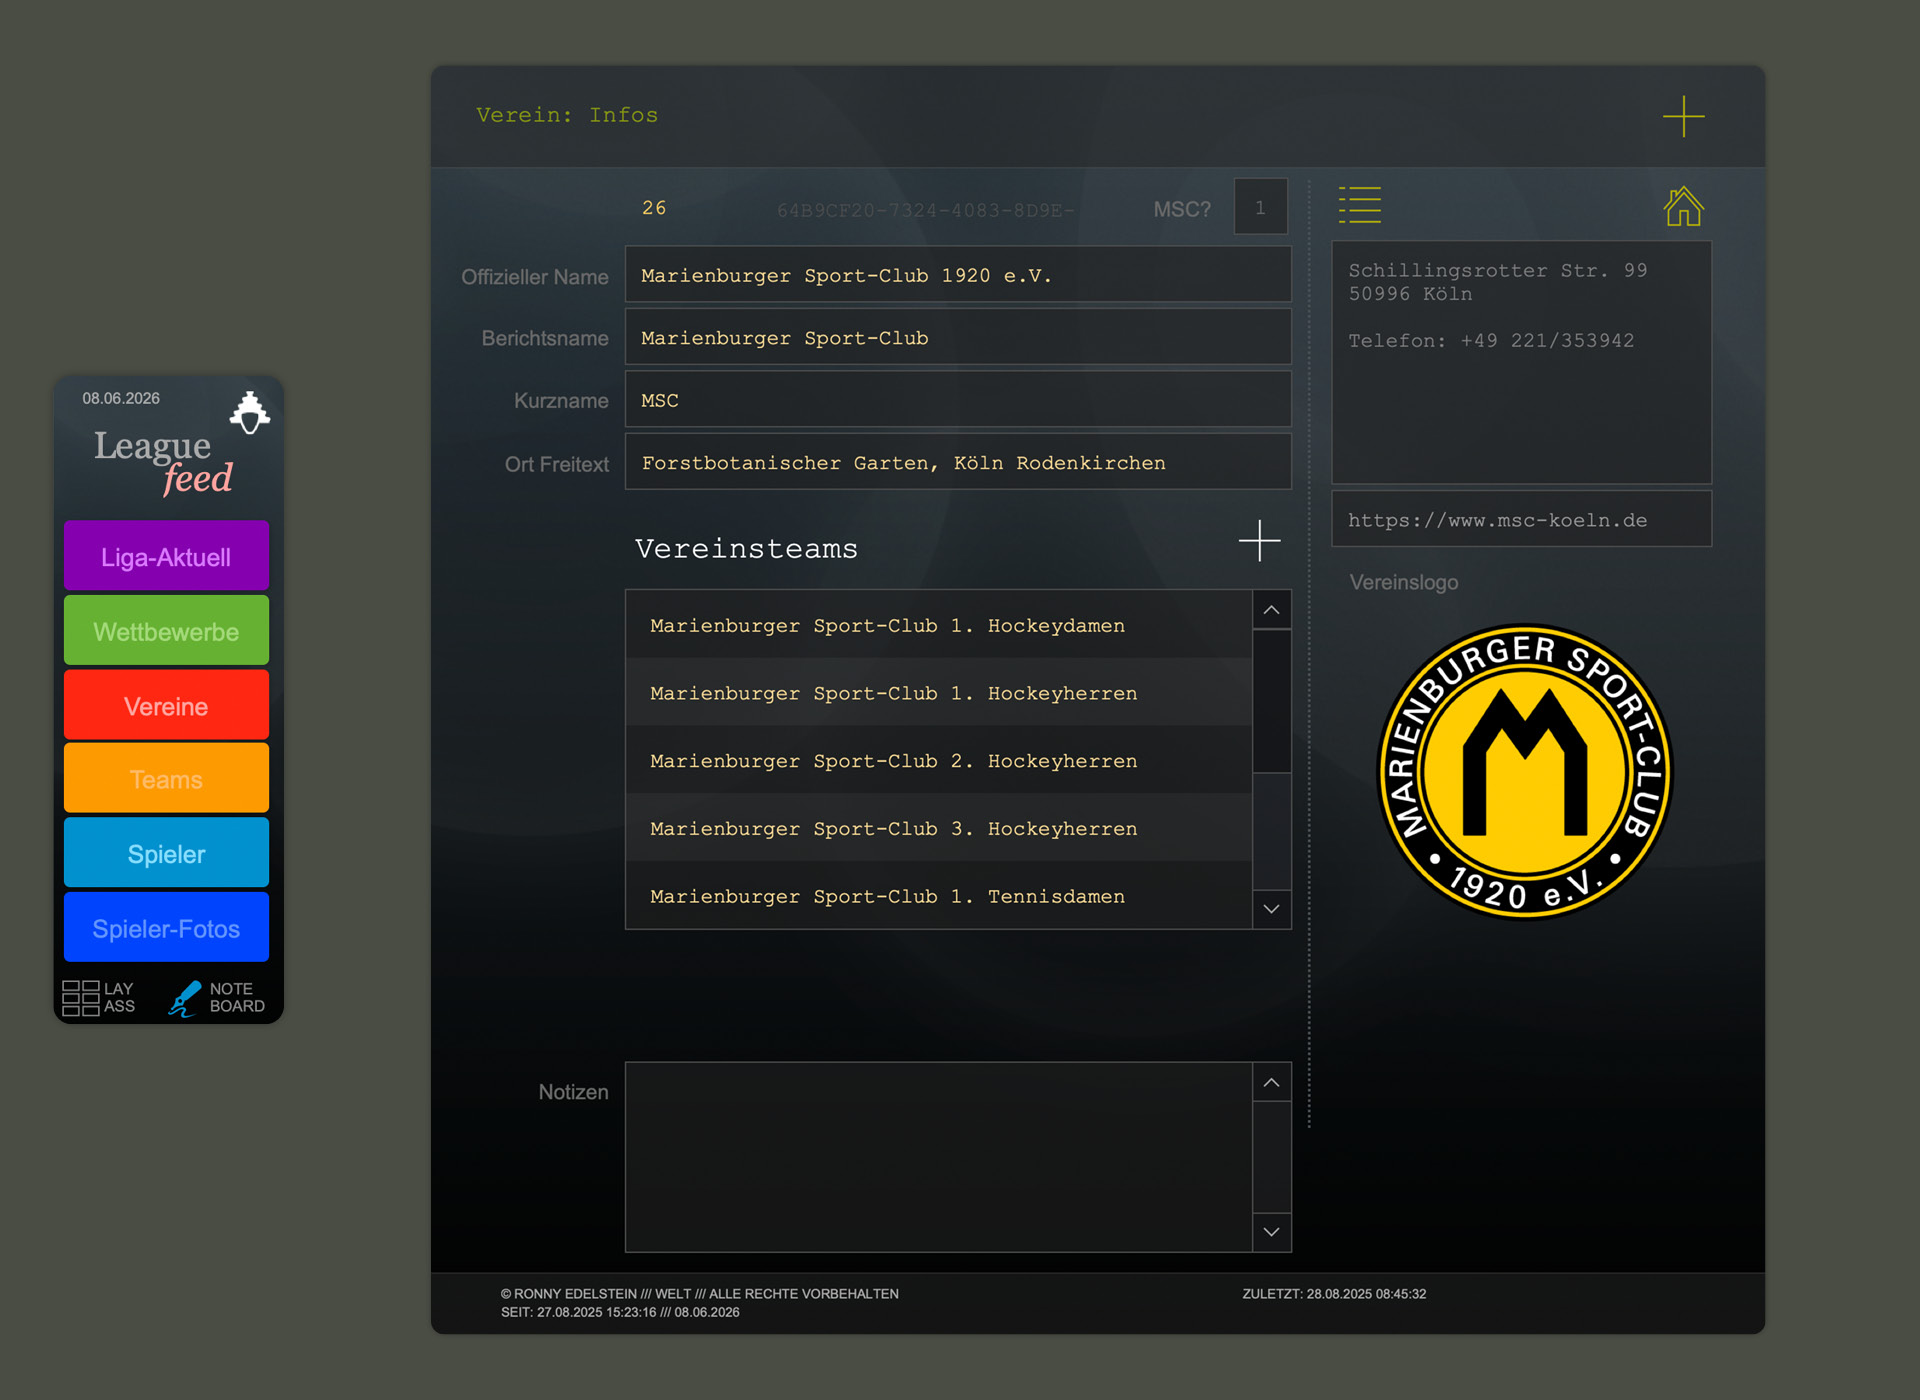Click the ZULETZT timestamp in footer

pos(1334,1294)
